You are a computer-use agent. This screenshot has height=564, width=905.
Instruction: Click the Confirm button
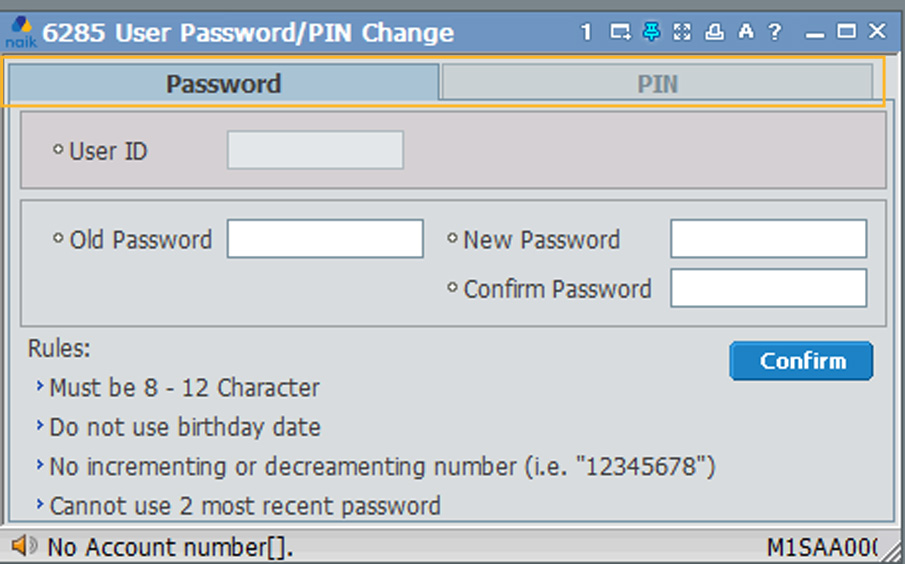click(801, 361)
